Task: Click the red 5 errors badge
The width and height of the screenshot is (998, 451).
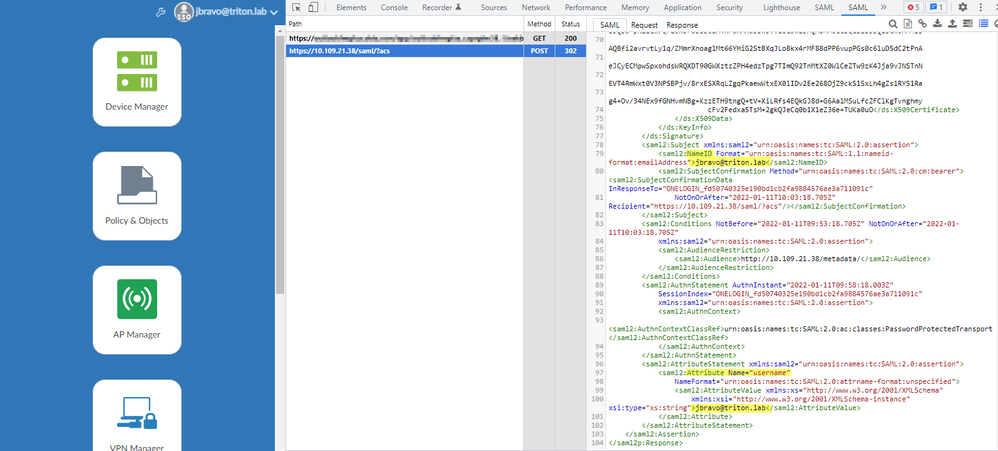Action: coord(912,7)
